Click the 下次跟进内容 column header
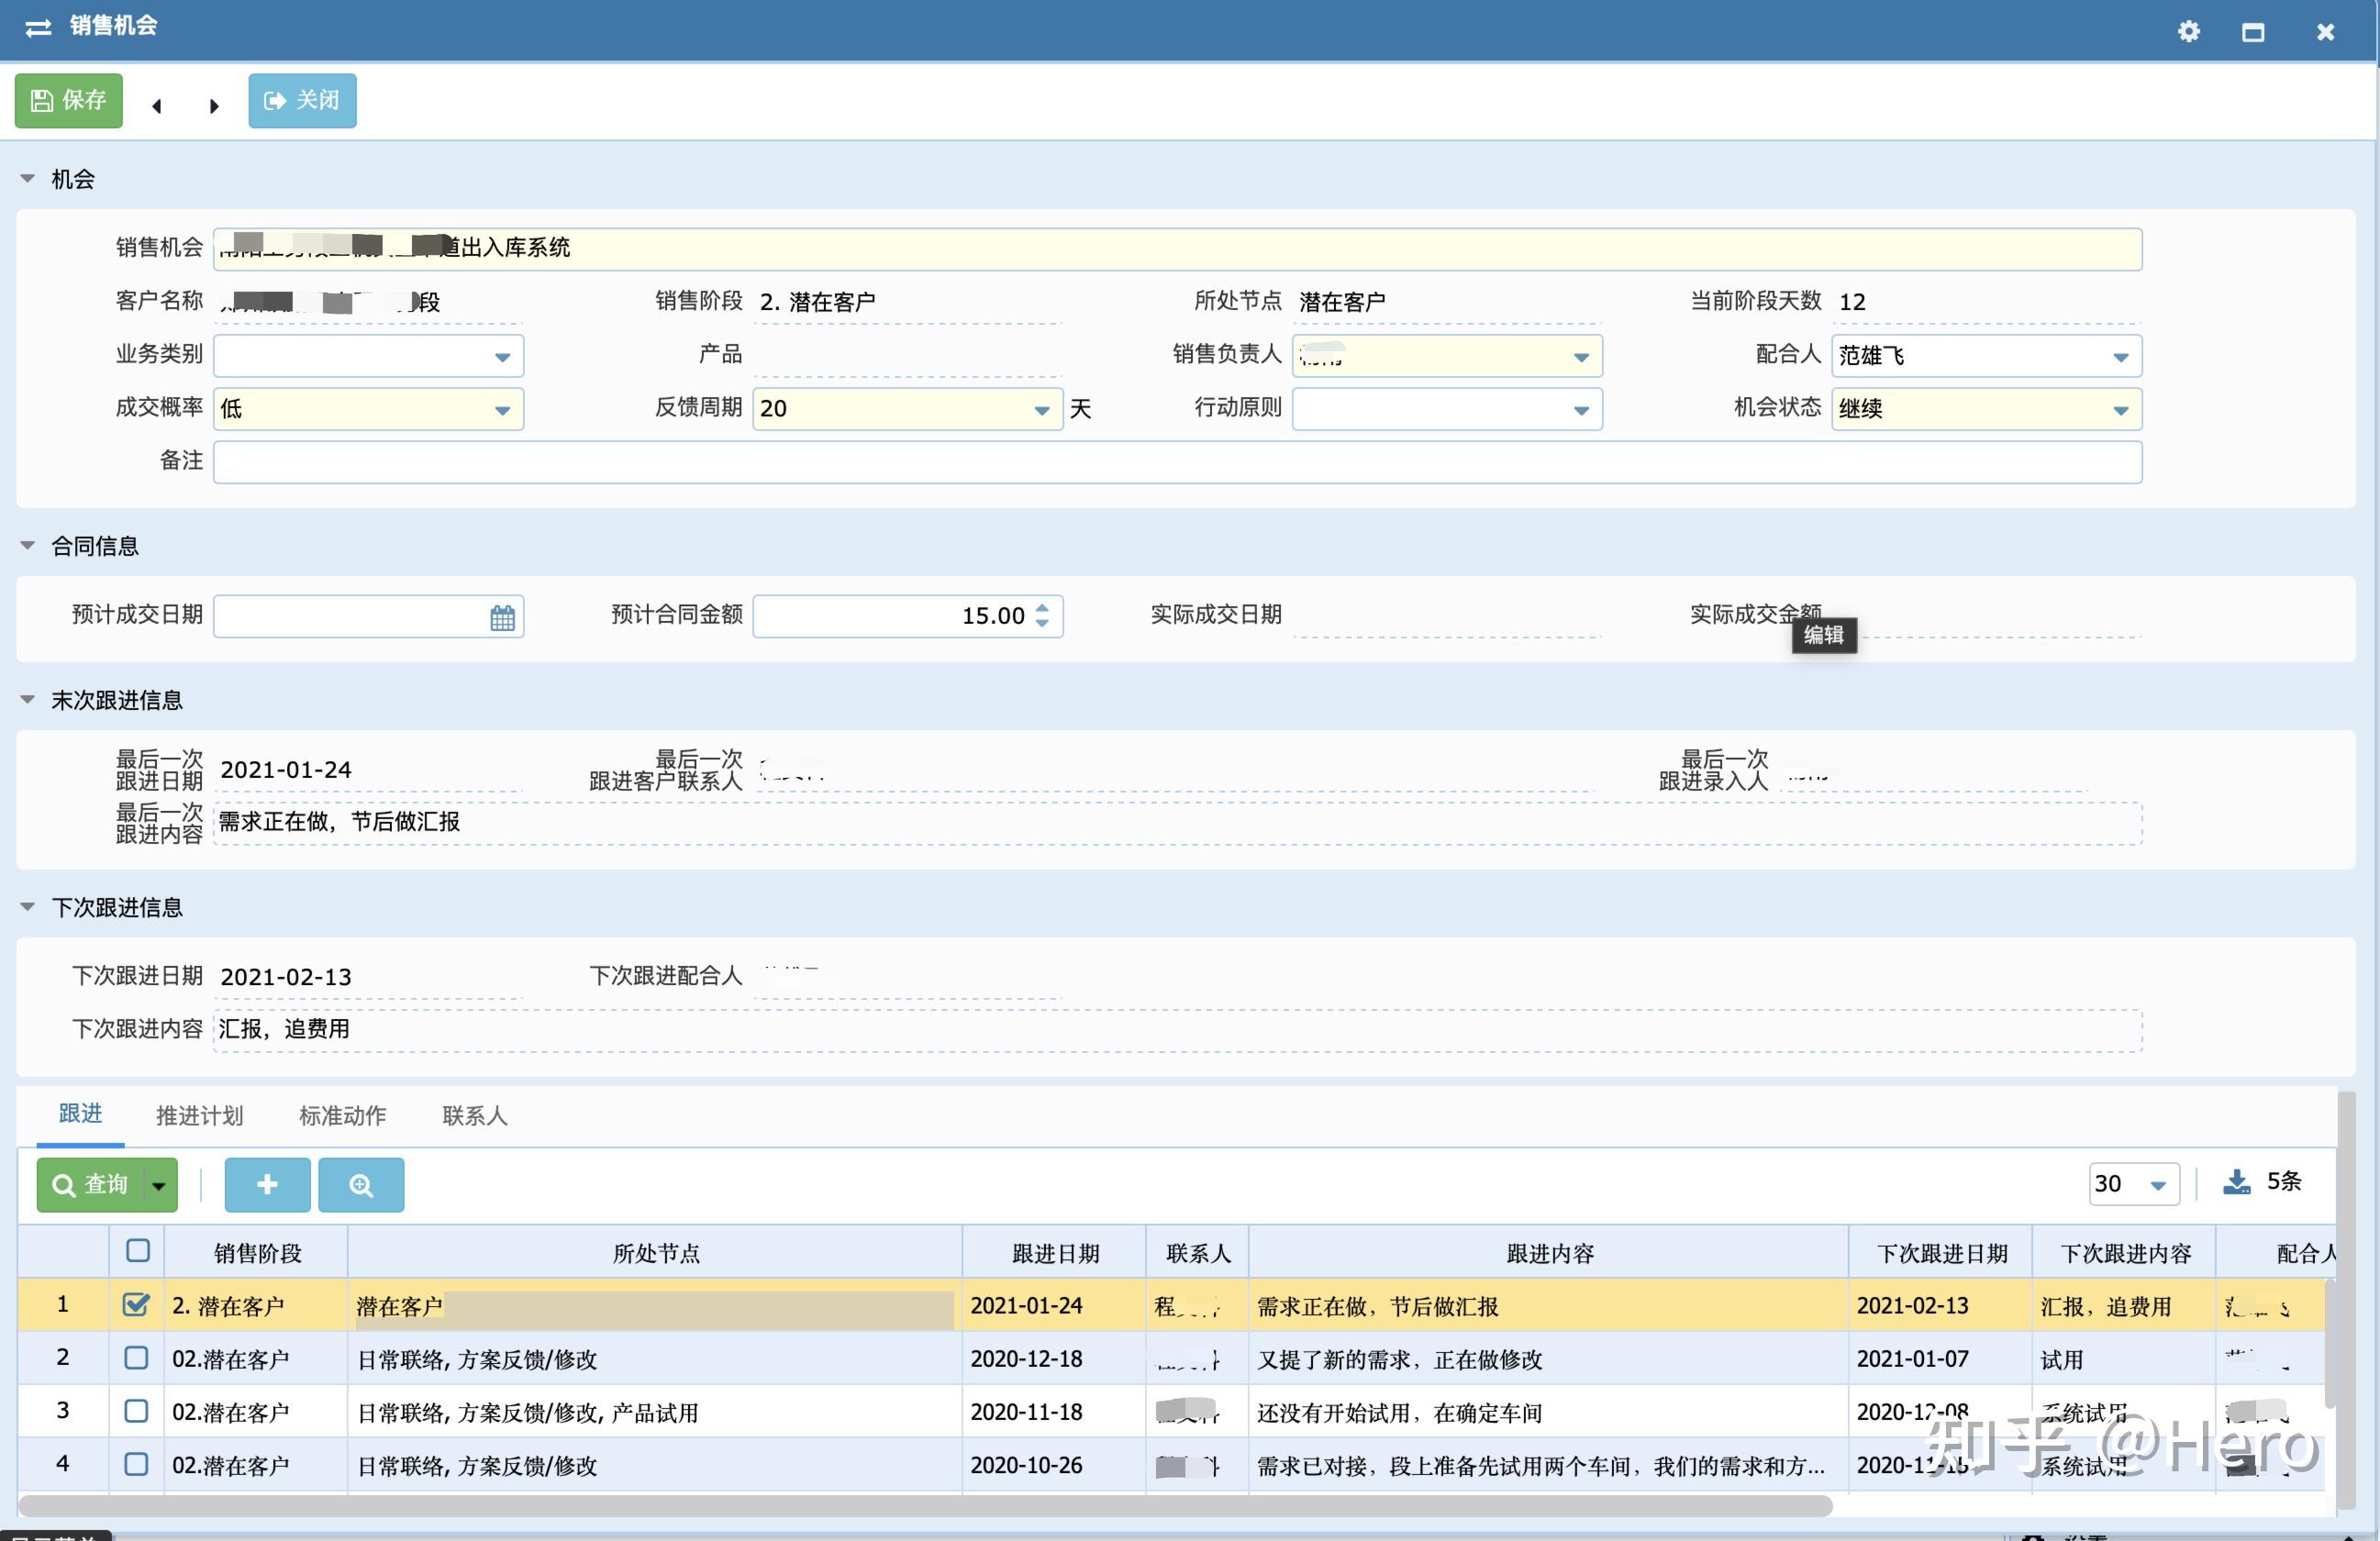2380x1541 pixels. 2125,1253
